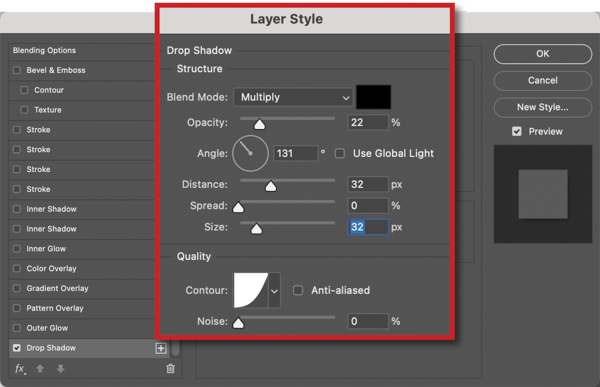This screenshot has height=387, width=600.
Task: Tick the Contour sub-effect checkbox in the styles list
Action: pos(24,90)
